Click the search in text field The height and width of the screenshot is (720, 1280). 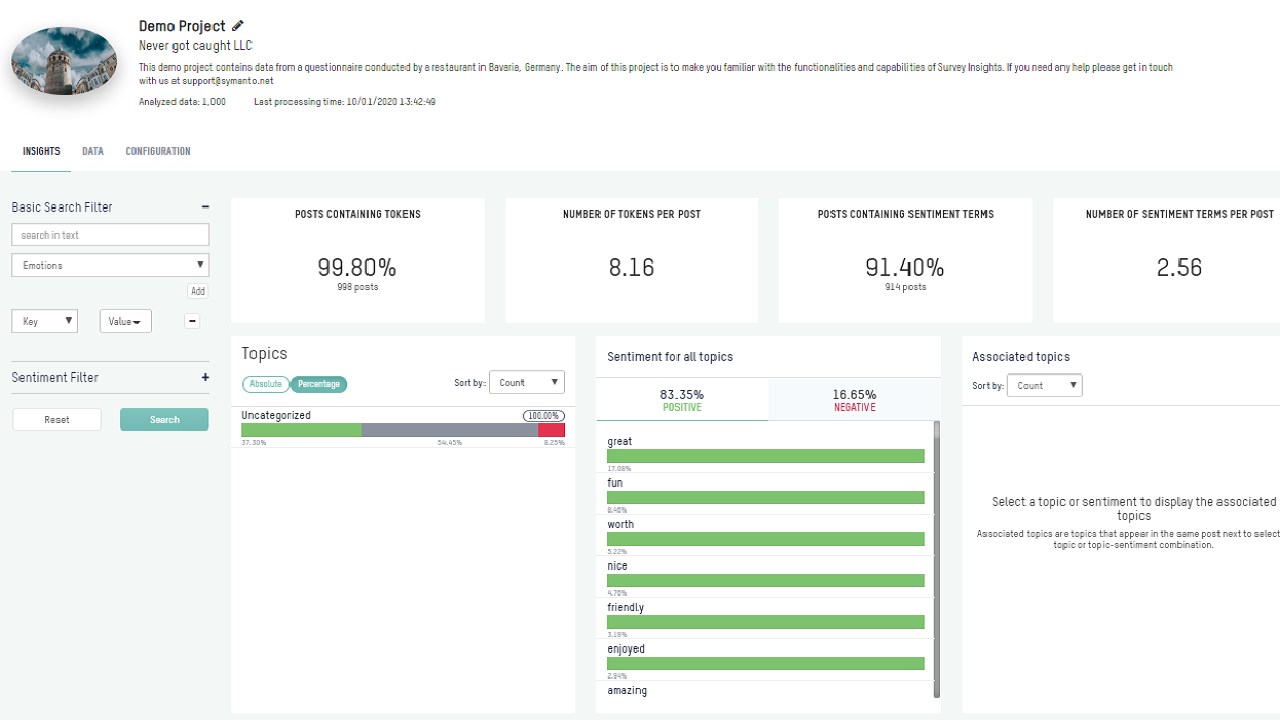[110, 235]
